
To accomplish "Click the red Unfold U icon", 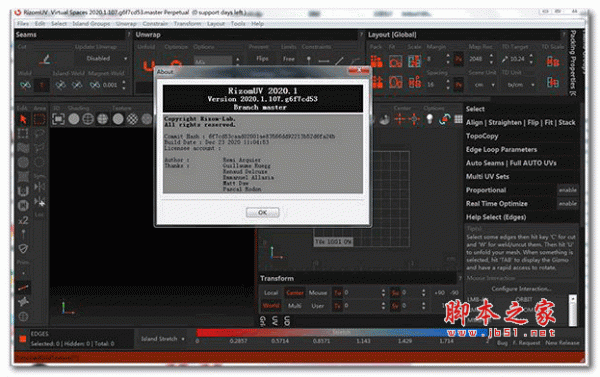I will point(148,65).
